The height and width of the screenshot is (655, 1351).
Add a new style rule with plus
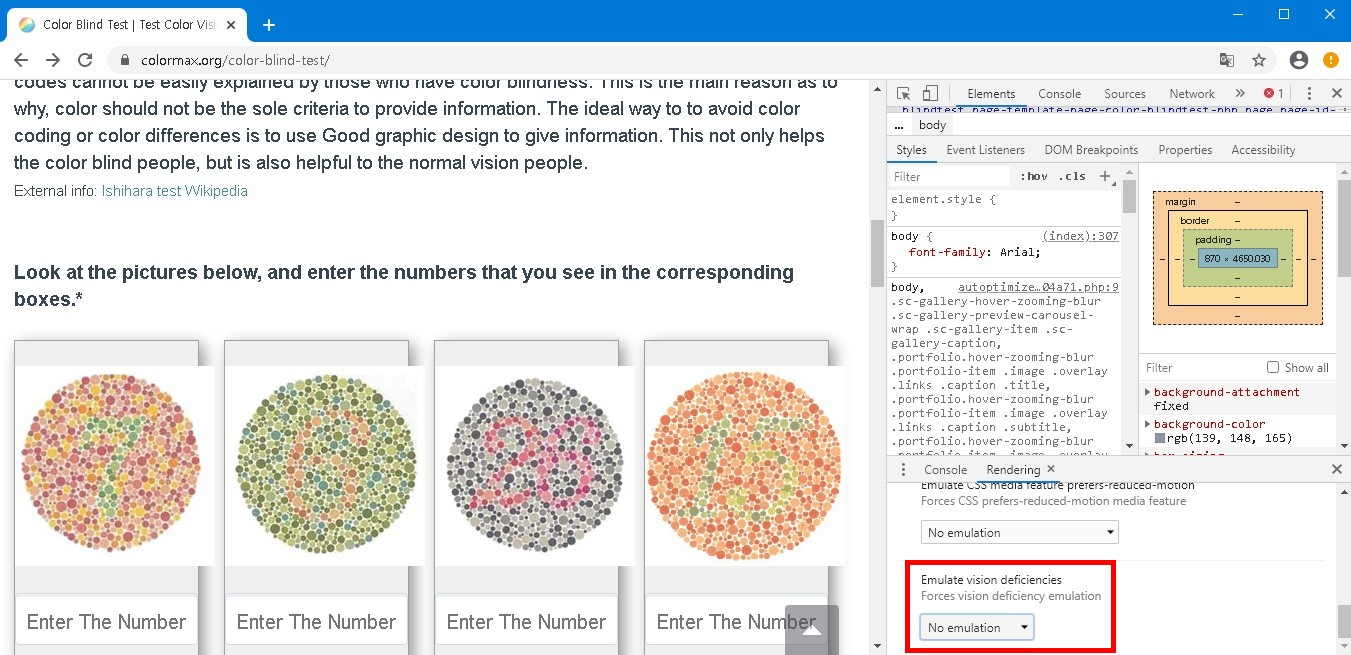coord(1105,176)
